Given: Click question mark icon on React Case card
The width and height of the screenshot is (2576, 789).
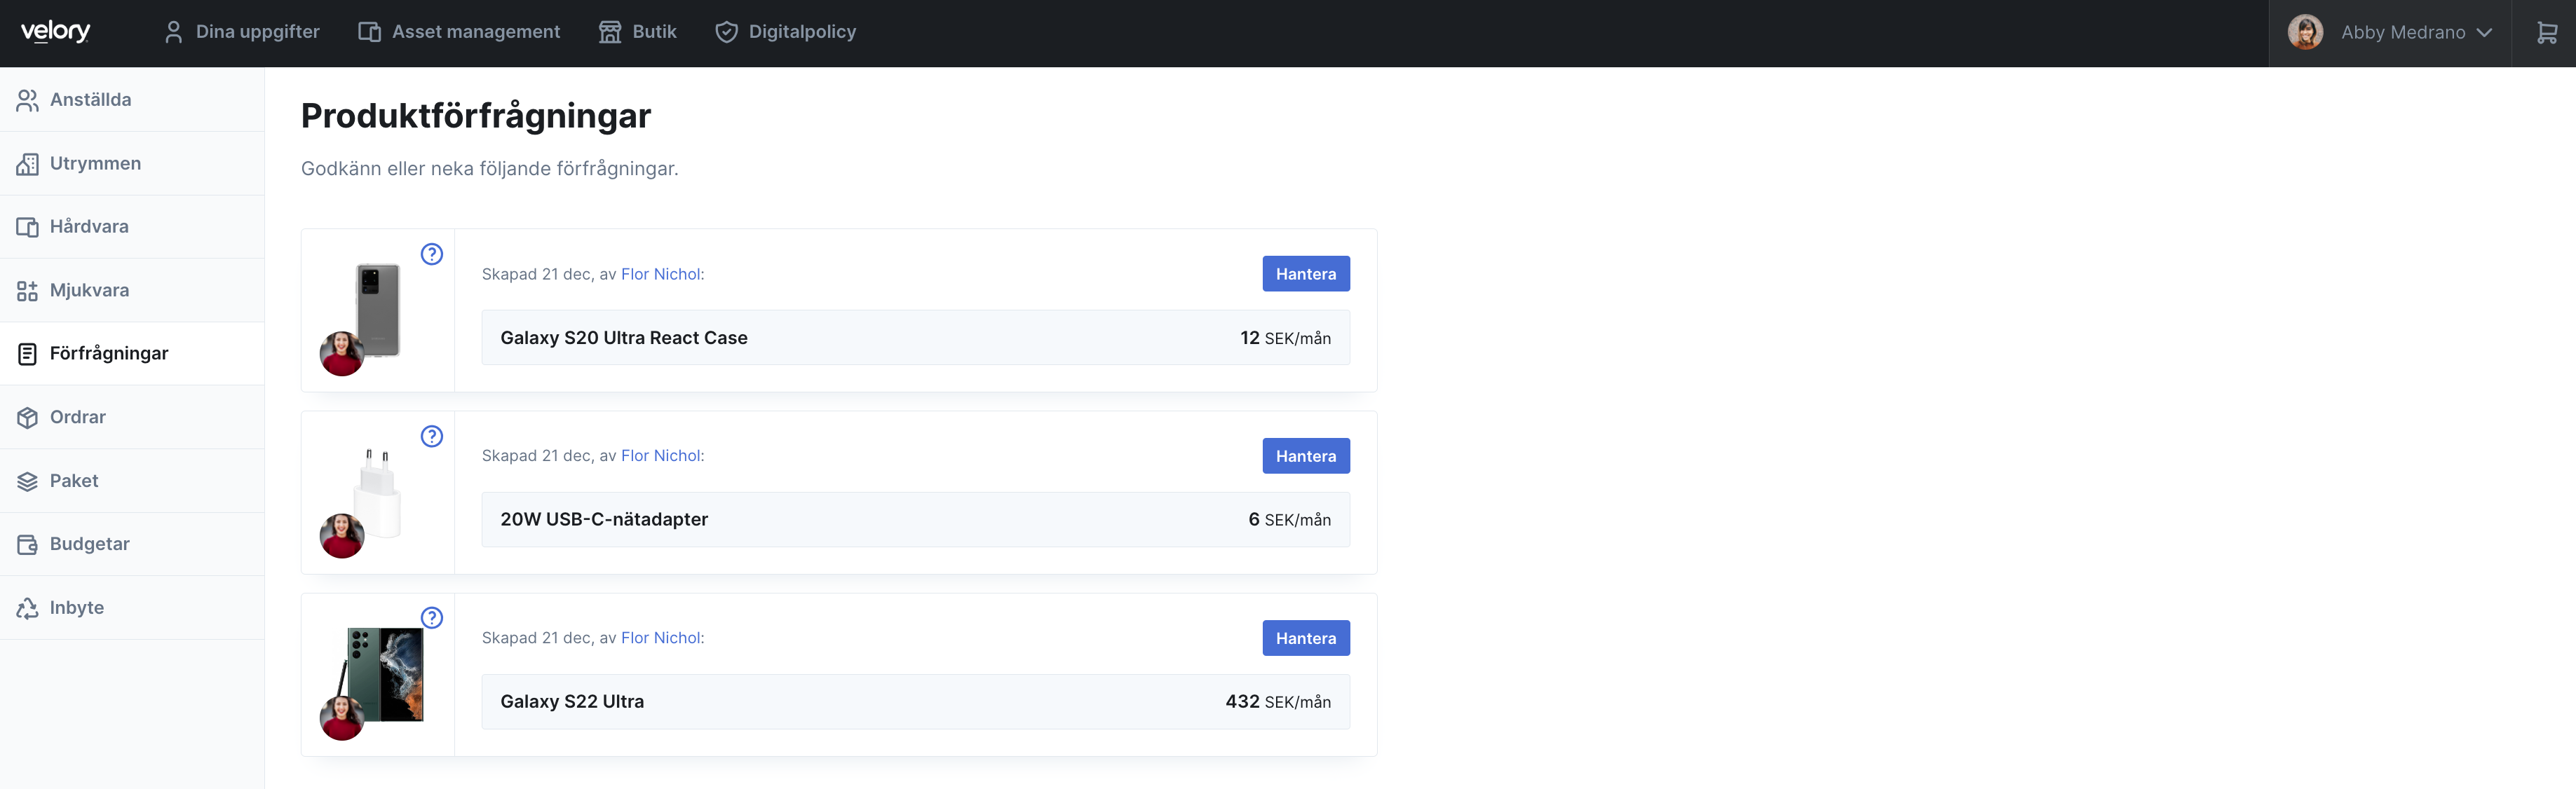Looking at the screenshot, I should coord(432,254).
